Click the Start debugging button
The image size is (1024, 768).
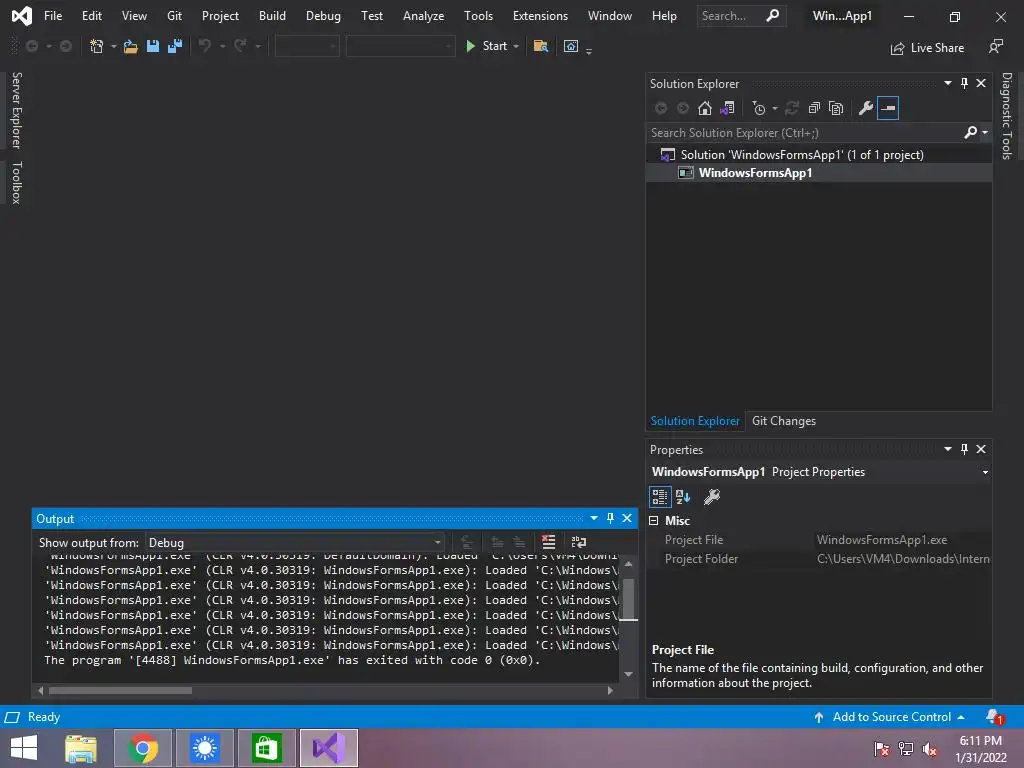point(487,46)
